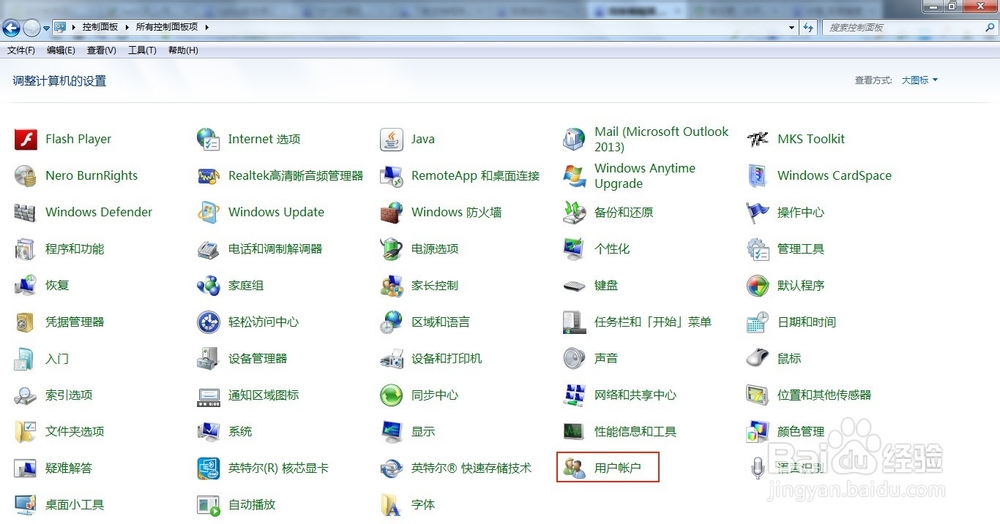Click the 搜索控制面板 search field
1000x524 pixels.
tap(909, 27)
